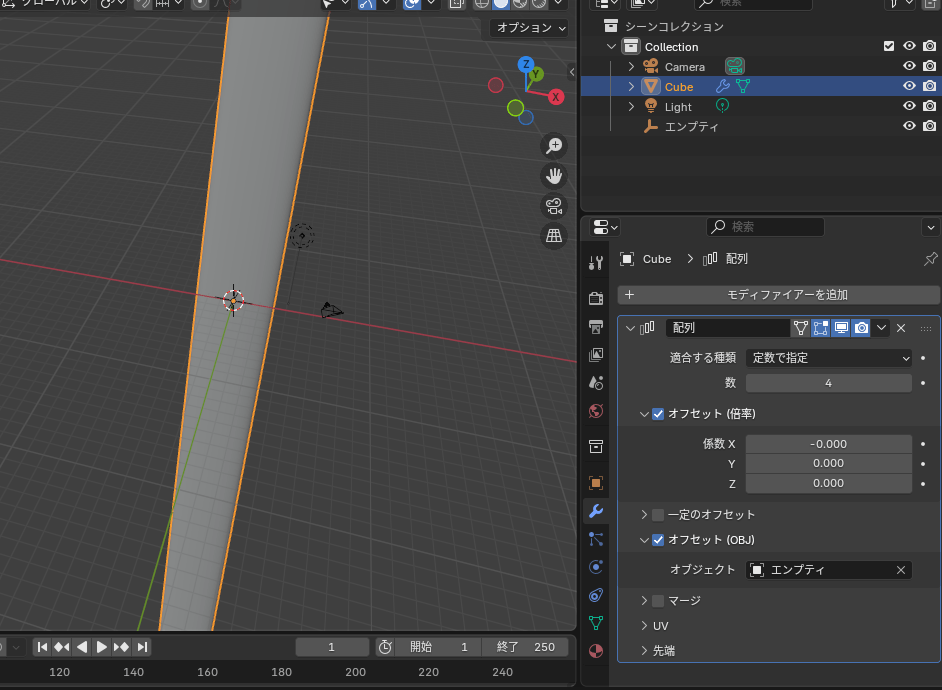Click the pin icon in properties header
Screen dimensions: 942x690
click(x=930, y=259)
